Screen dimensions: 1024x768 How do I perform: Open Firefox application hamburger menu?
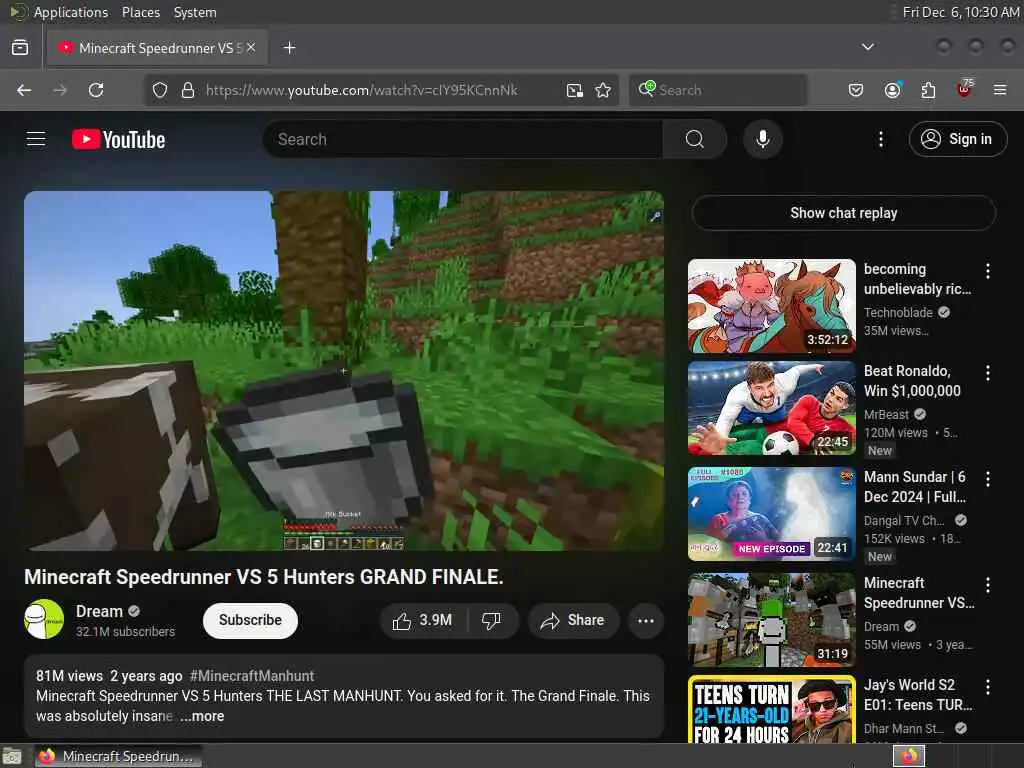tap(1000, 90)
